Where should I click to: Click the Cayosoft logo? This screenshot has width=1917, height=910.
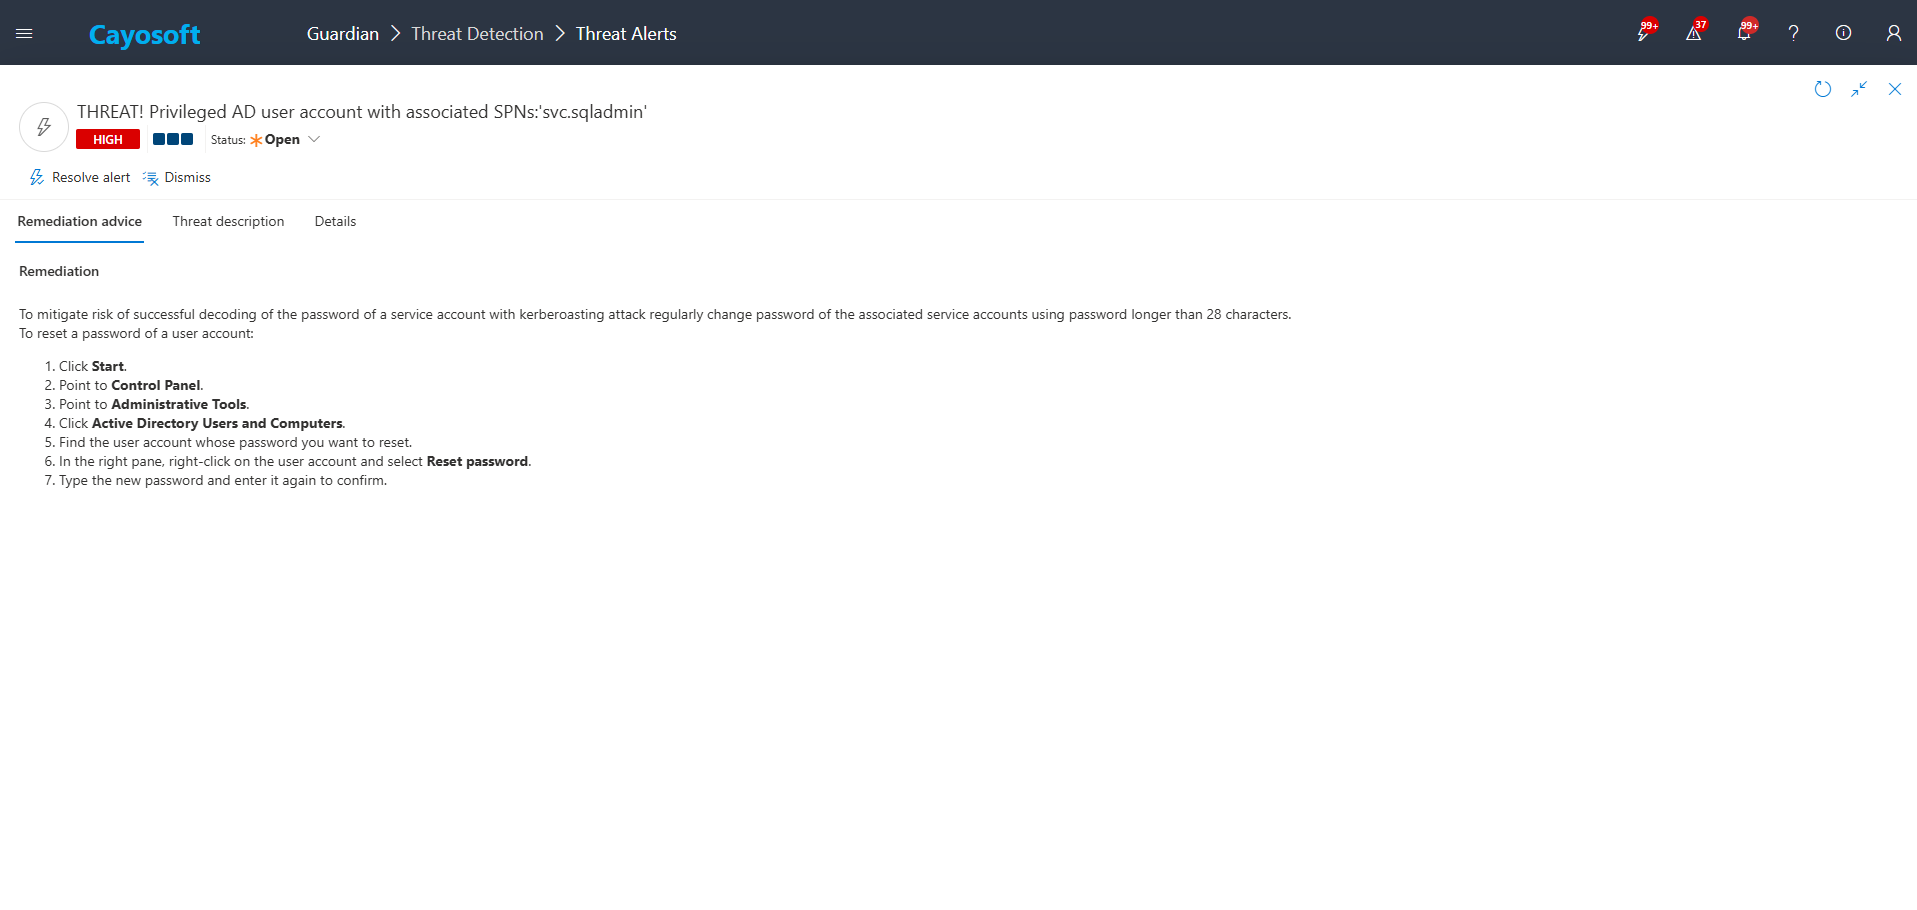[144, 35]
